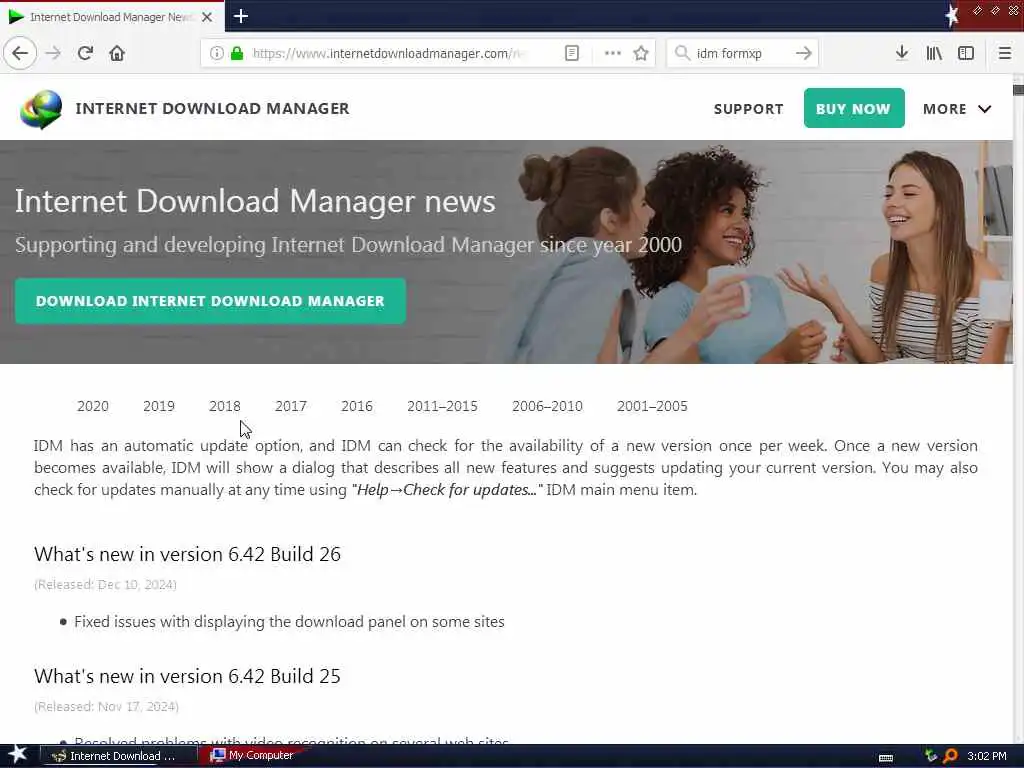
Task: Click heading version 6.42 Build 25
Action: pos(187,677)
